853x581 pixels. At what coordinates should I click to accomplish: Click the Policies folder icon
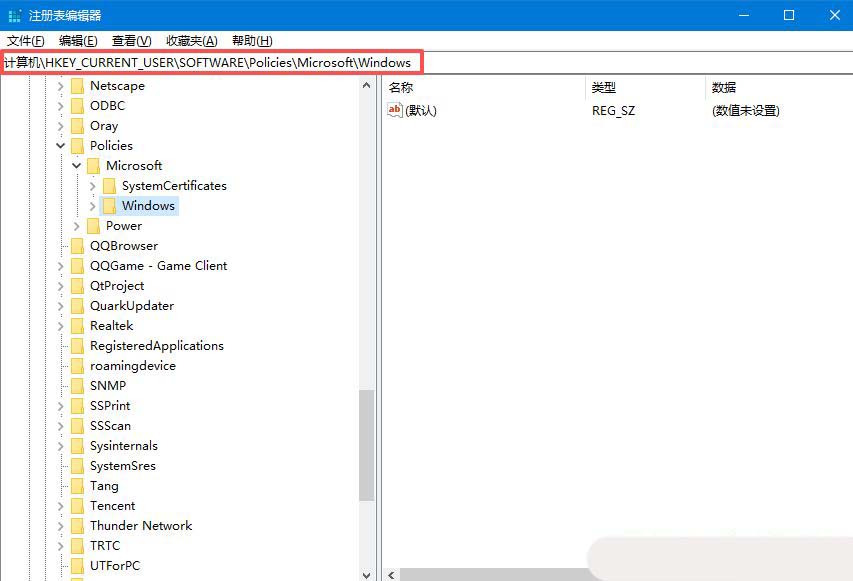point(77,146)
